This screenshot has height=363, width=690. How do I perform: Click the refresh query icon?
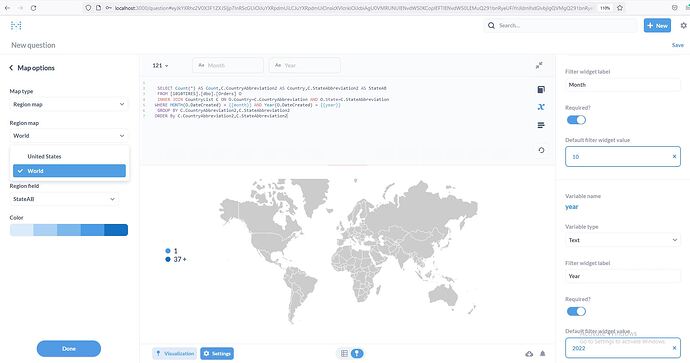541,150
